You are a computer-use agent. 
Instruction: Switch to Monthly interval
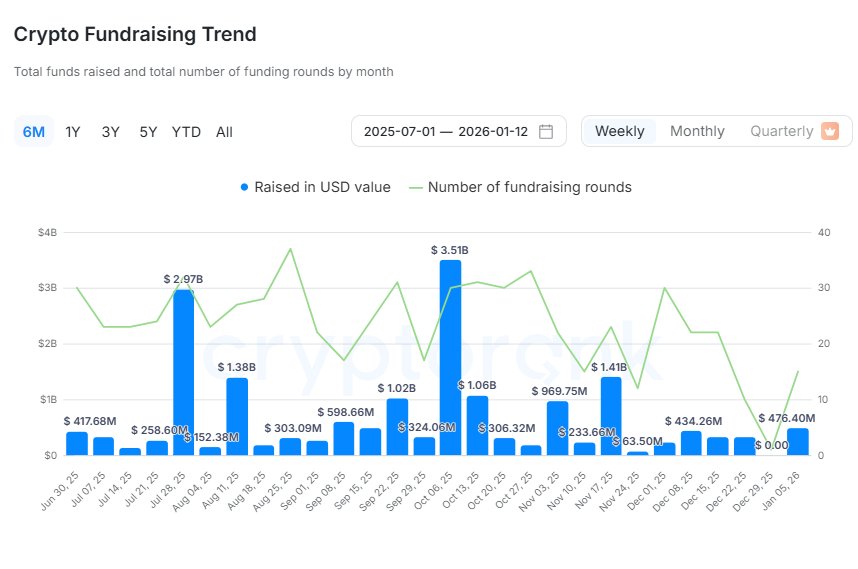click(x=697, y=131)
